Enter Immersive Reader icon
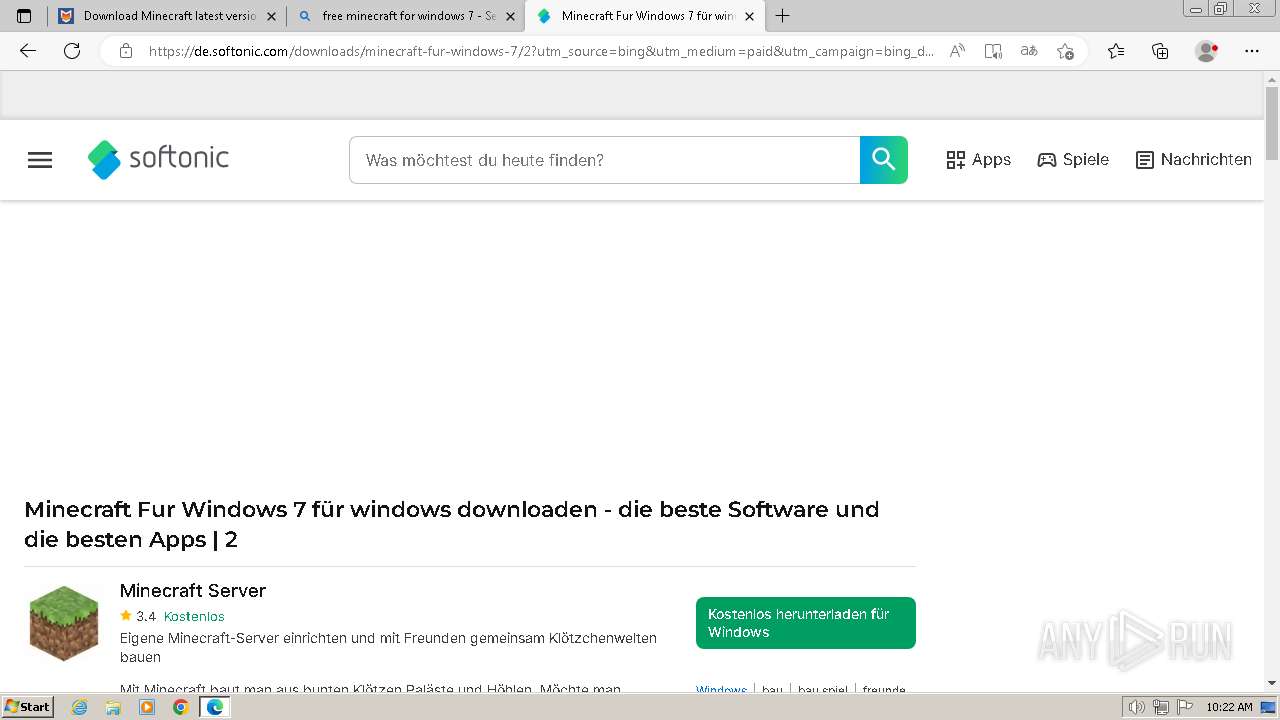Screen dimensions: 1280x720 993,51
